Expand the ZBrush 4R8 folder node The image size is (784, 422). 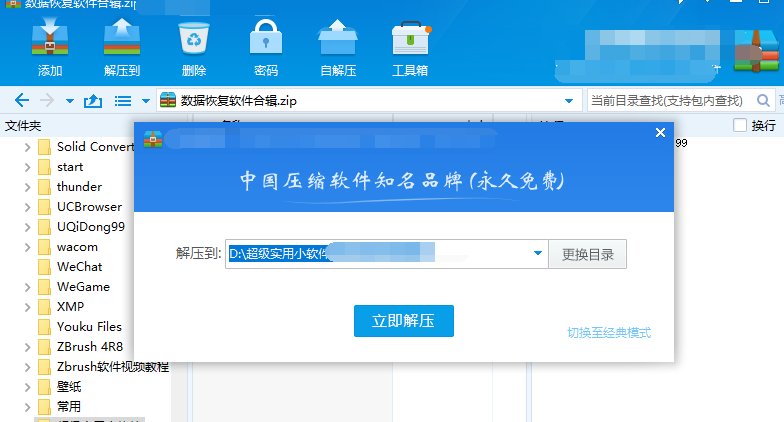(28, 347)
